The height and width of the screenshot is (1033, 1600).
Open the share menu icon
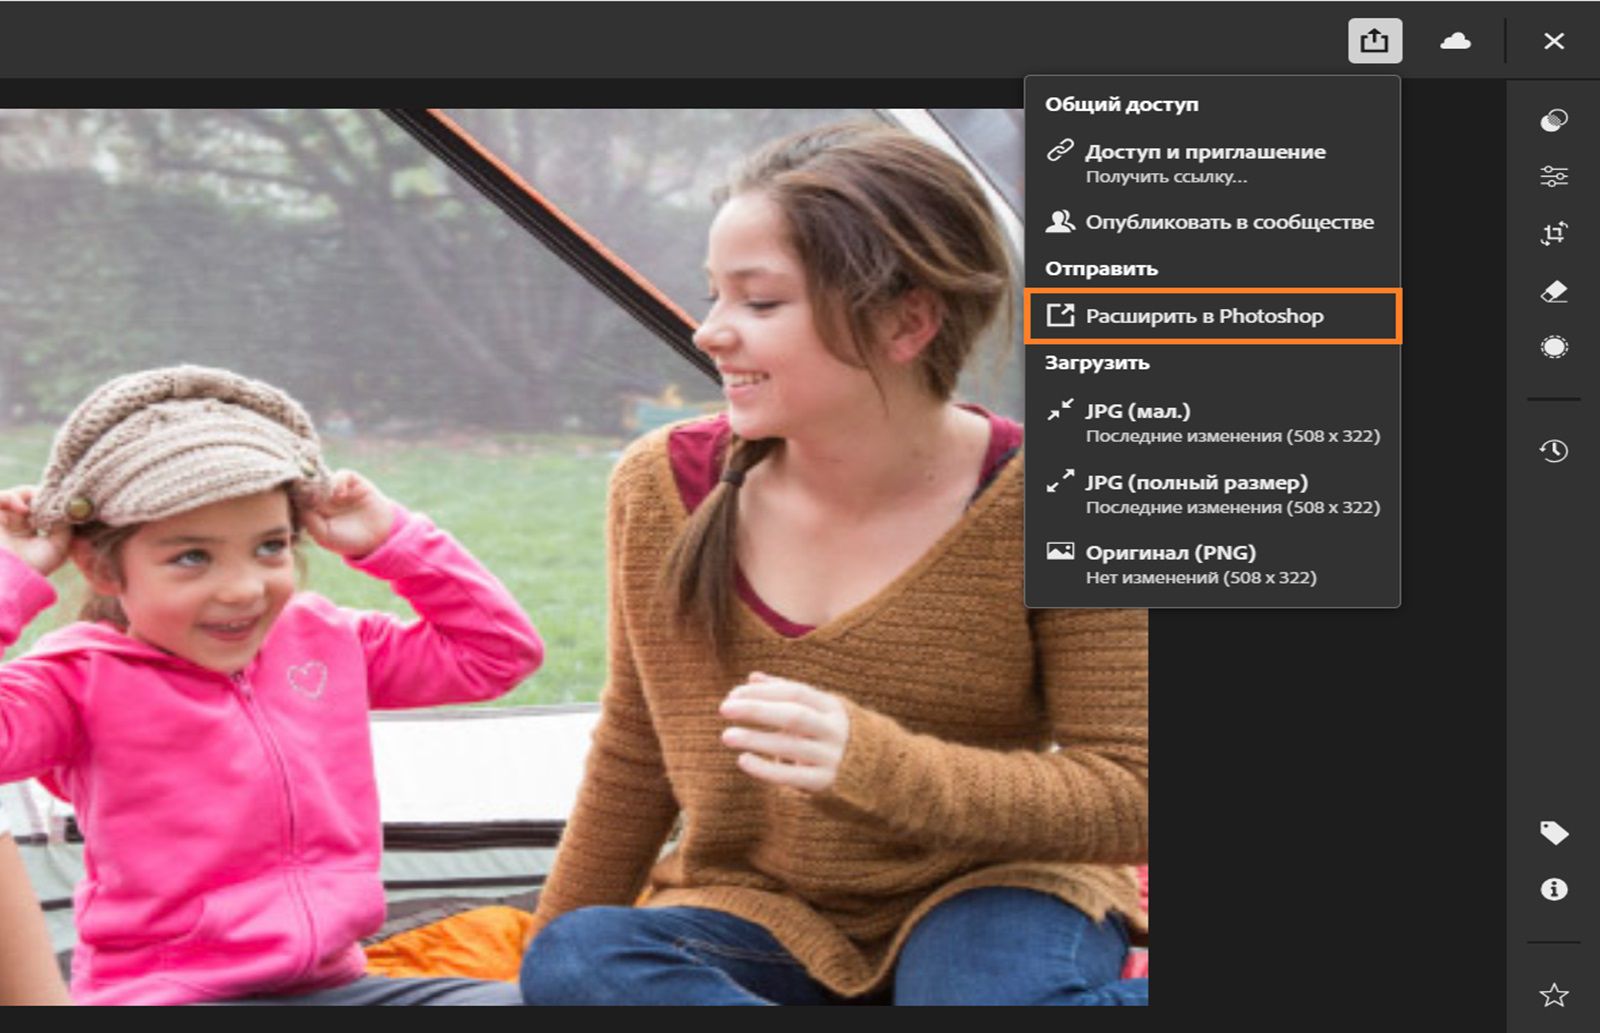[1374, 41]
